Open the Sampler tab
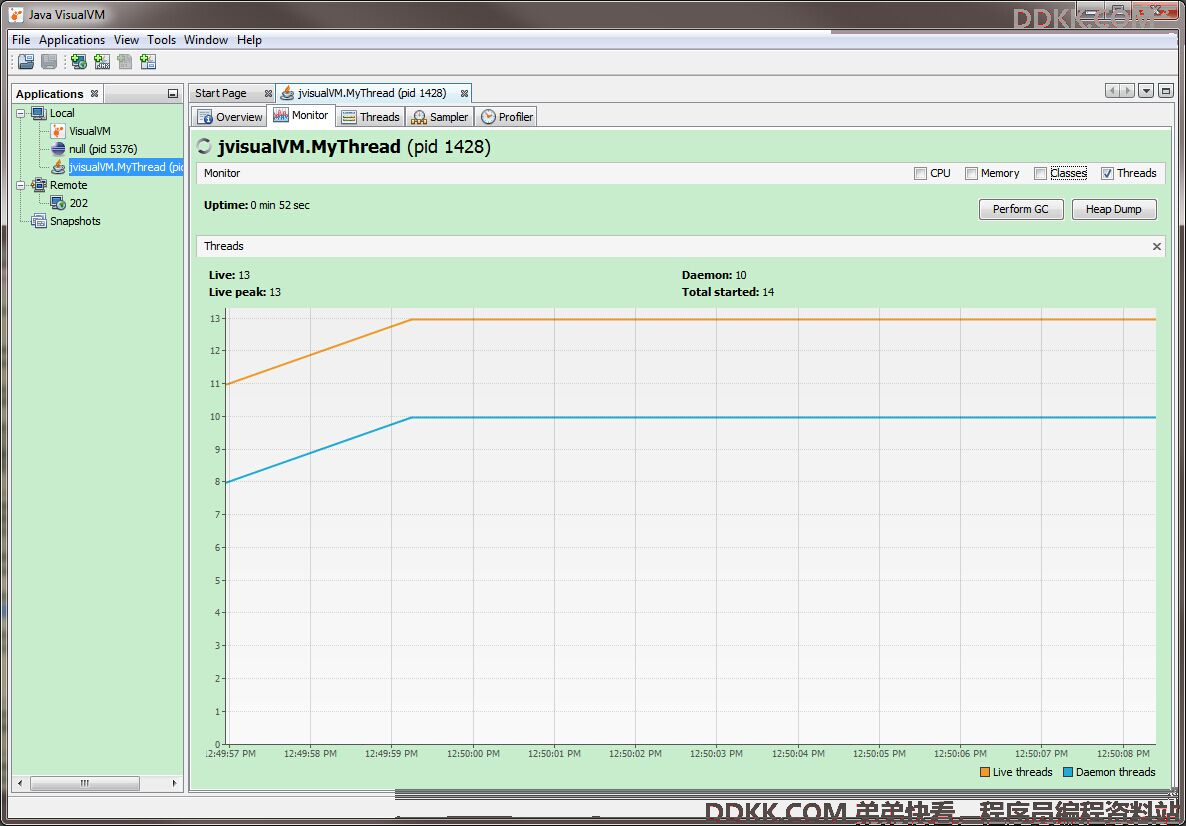The height and width of the screenshot is (826, 1186). [439, 116]
